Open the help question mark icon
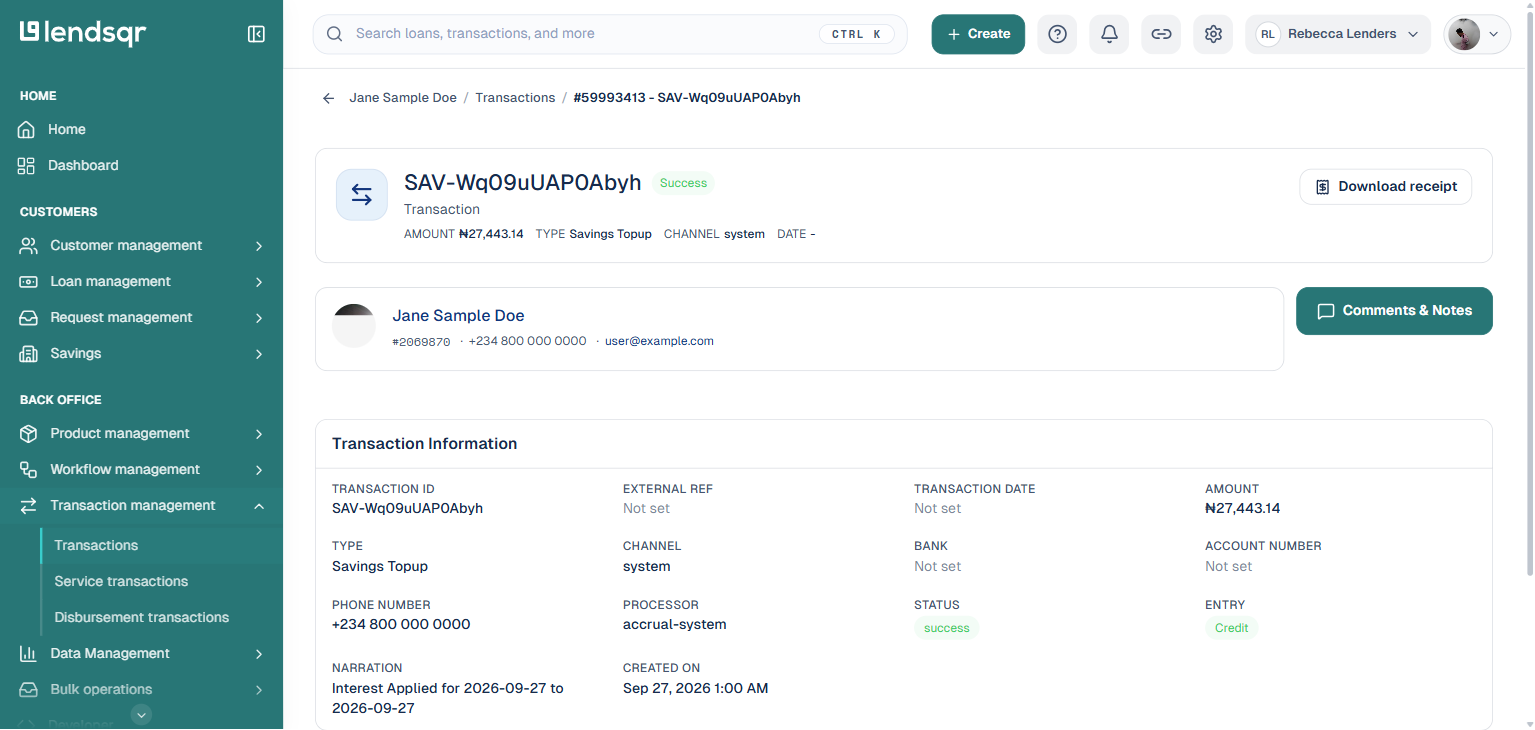 pyautogui.click(x=1057, y=34)
